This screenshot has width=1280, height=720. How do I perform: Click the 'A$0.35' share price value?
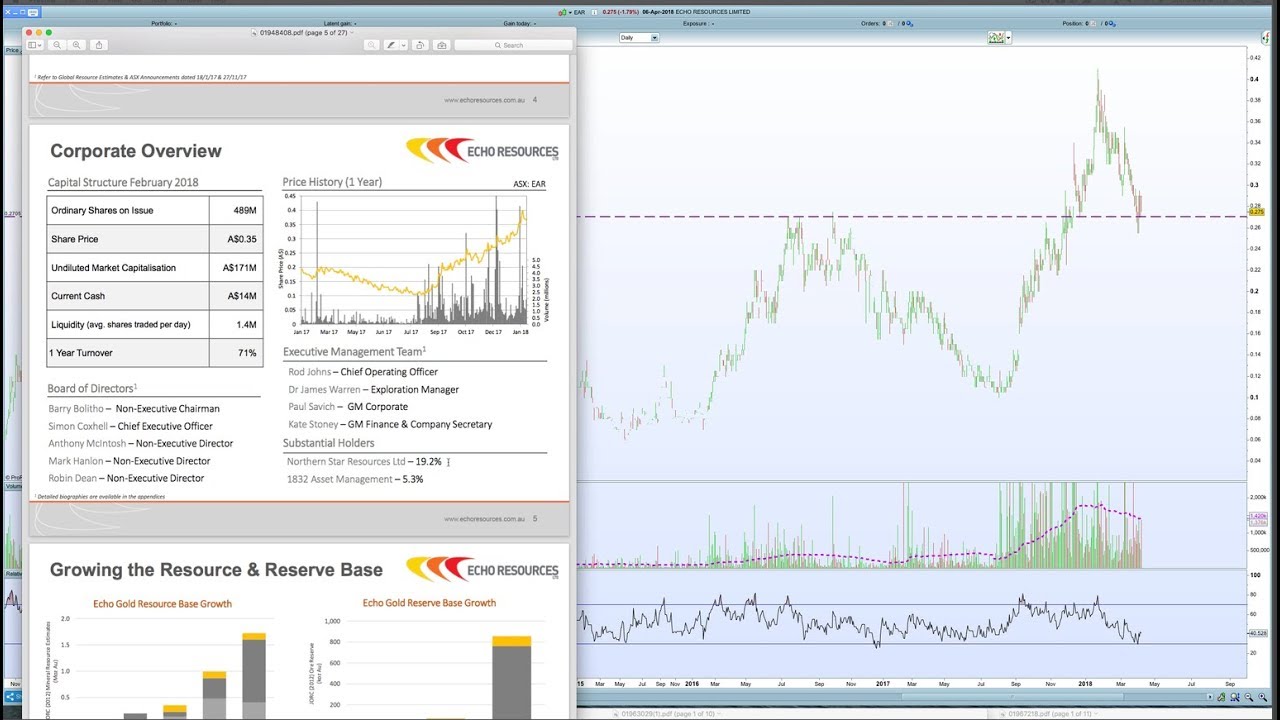(x=242, y=239)
